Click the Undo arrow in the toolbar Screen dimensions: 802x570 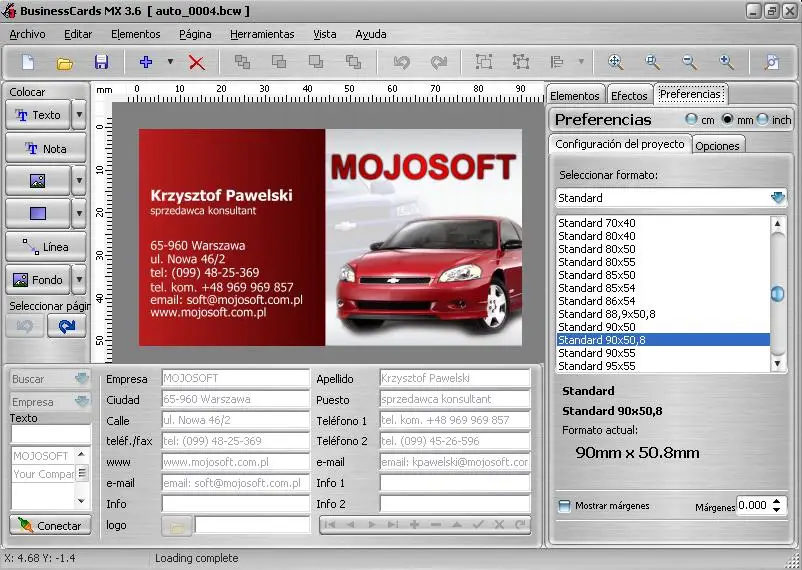[x=402, y=62]
